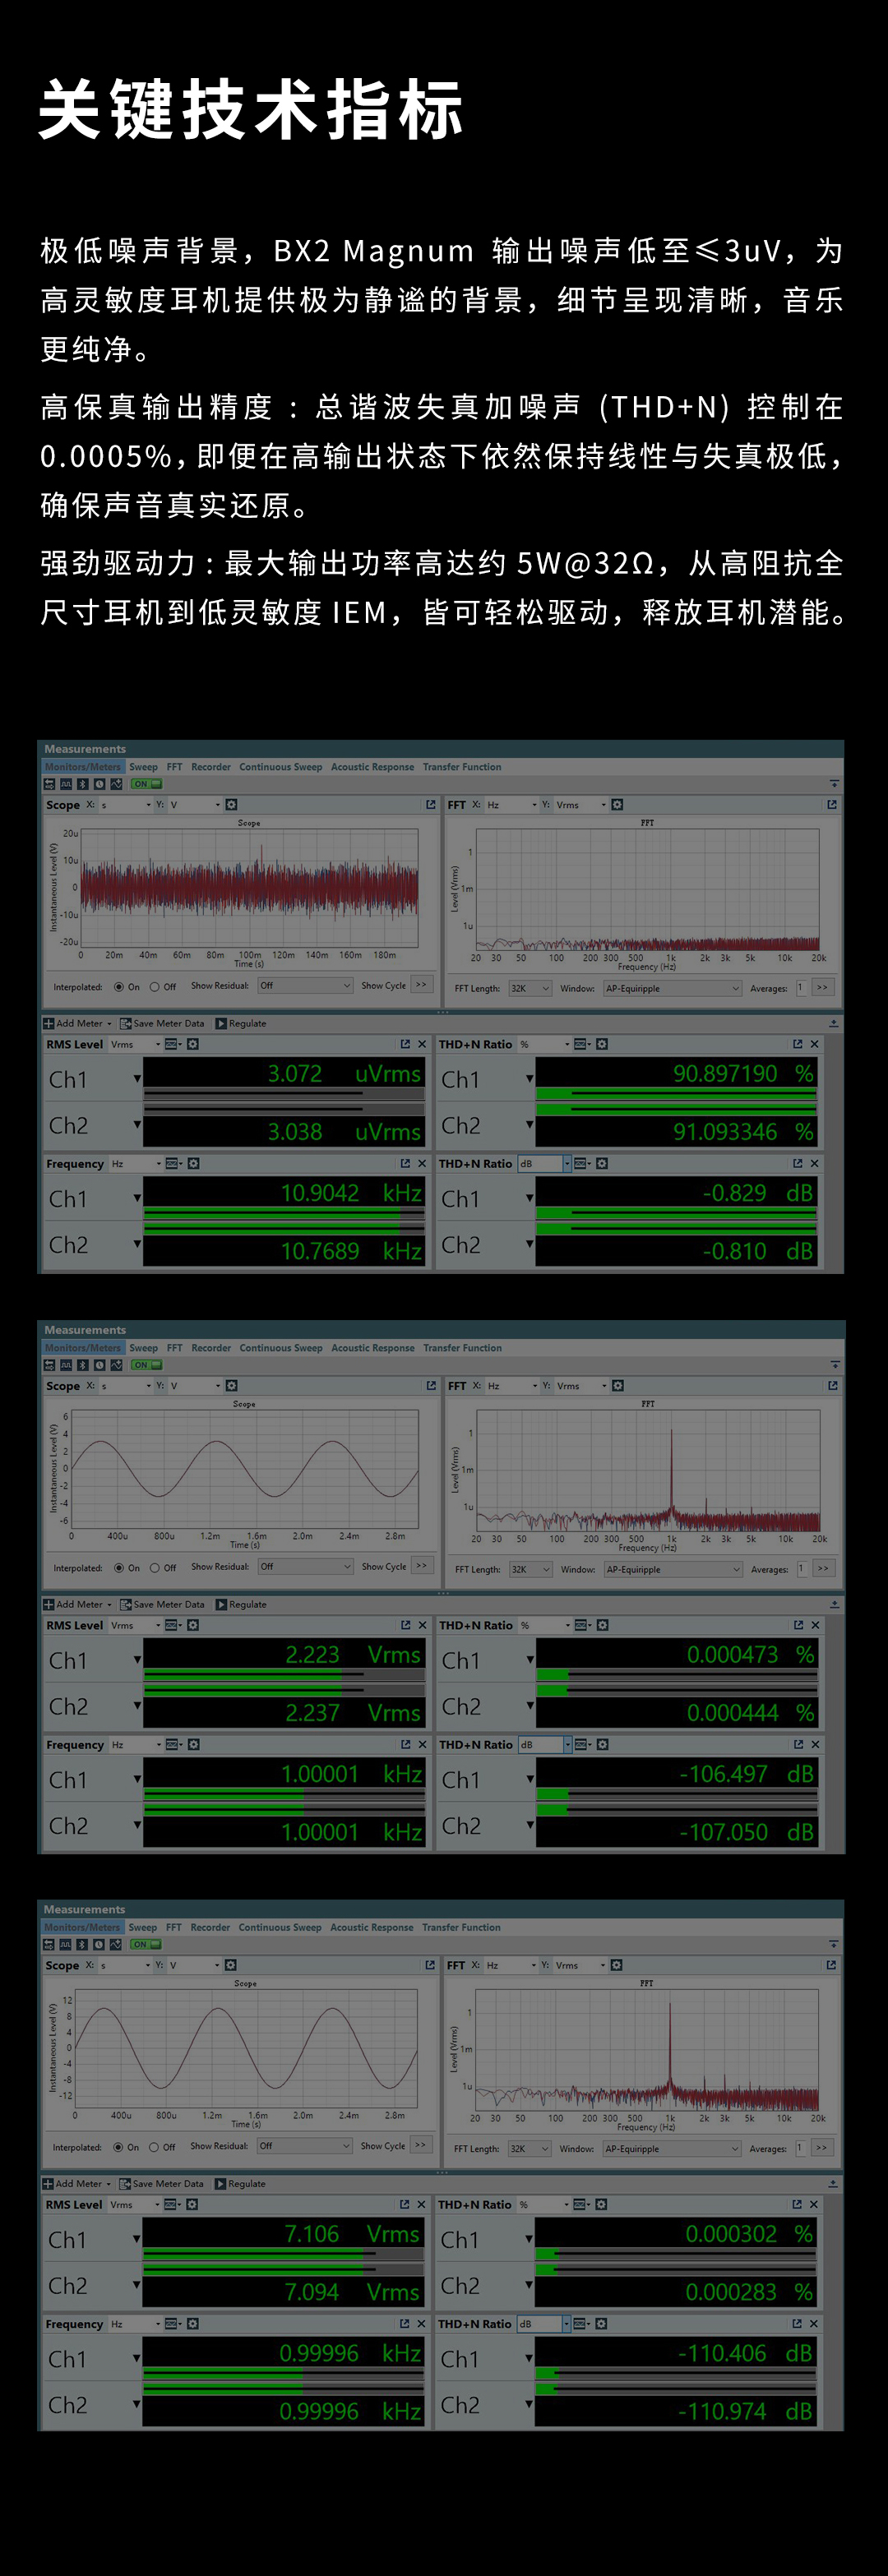Toggle green ON switch in 2.223 Vrms window
This screenshot has height=2576, width=888.
tap(146, 1365)
